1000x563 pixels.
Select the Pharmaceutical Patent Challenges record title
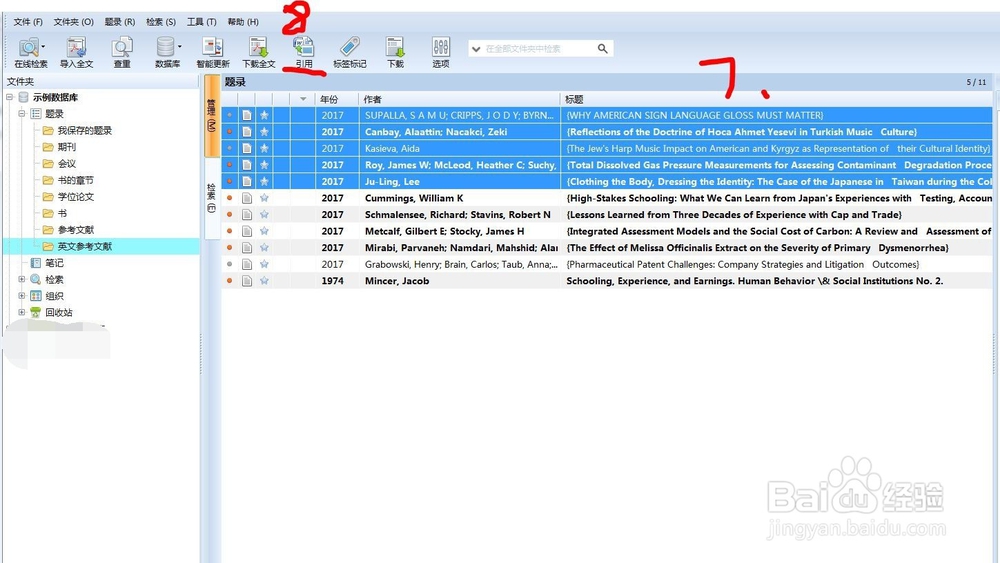click(743, 265)
